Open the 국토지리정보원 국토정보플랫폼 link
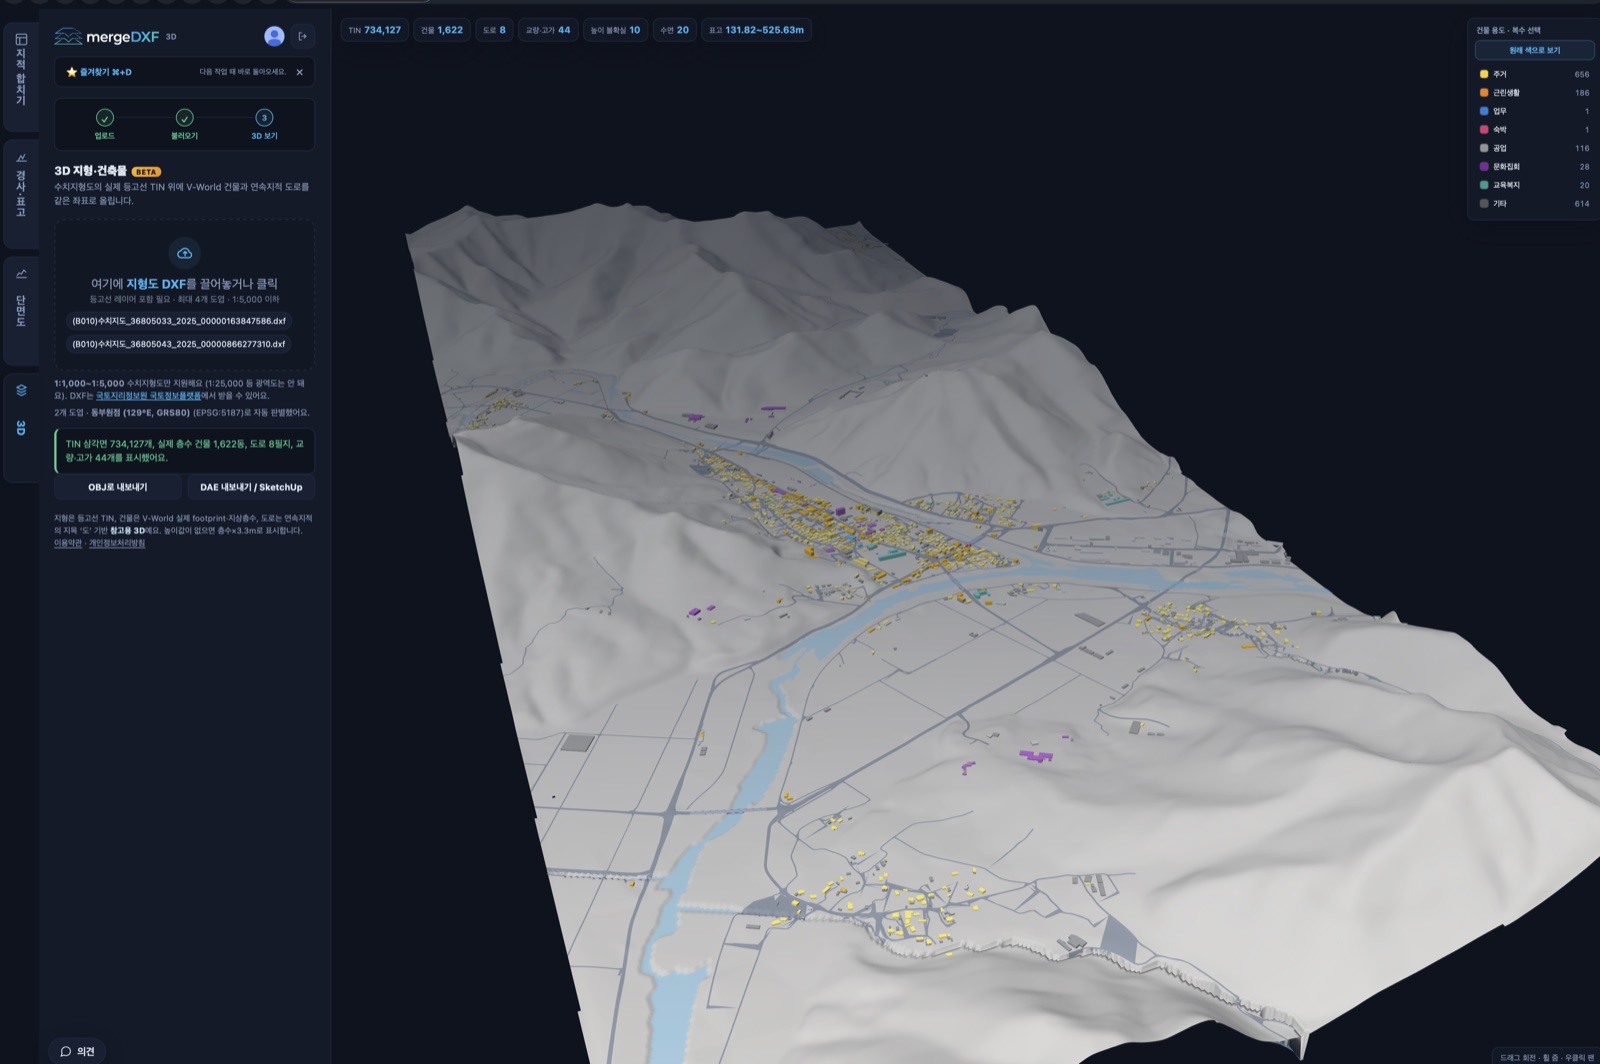1600x1064 pixels. [148, 396]
